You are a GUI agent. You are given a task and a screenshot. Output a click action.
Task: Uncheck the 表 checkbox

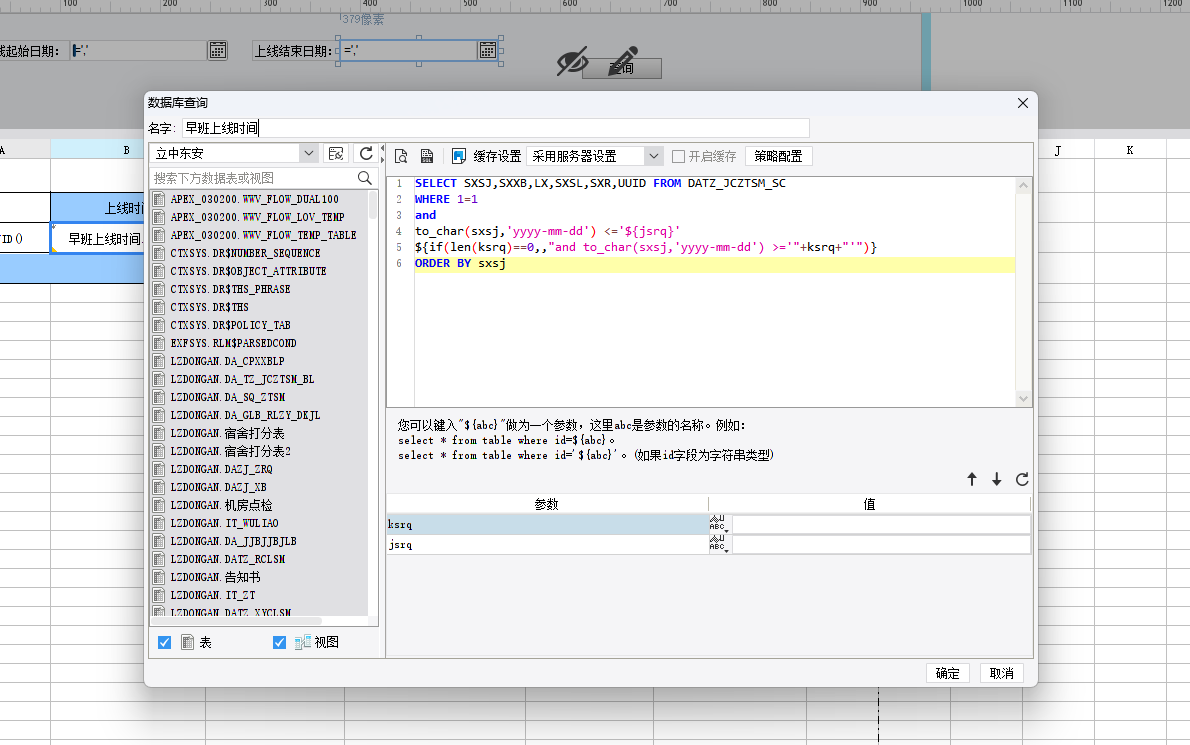pos(165,642)
